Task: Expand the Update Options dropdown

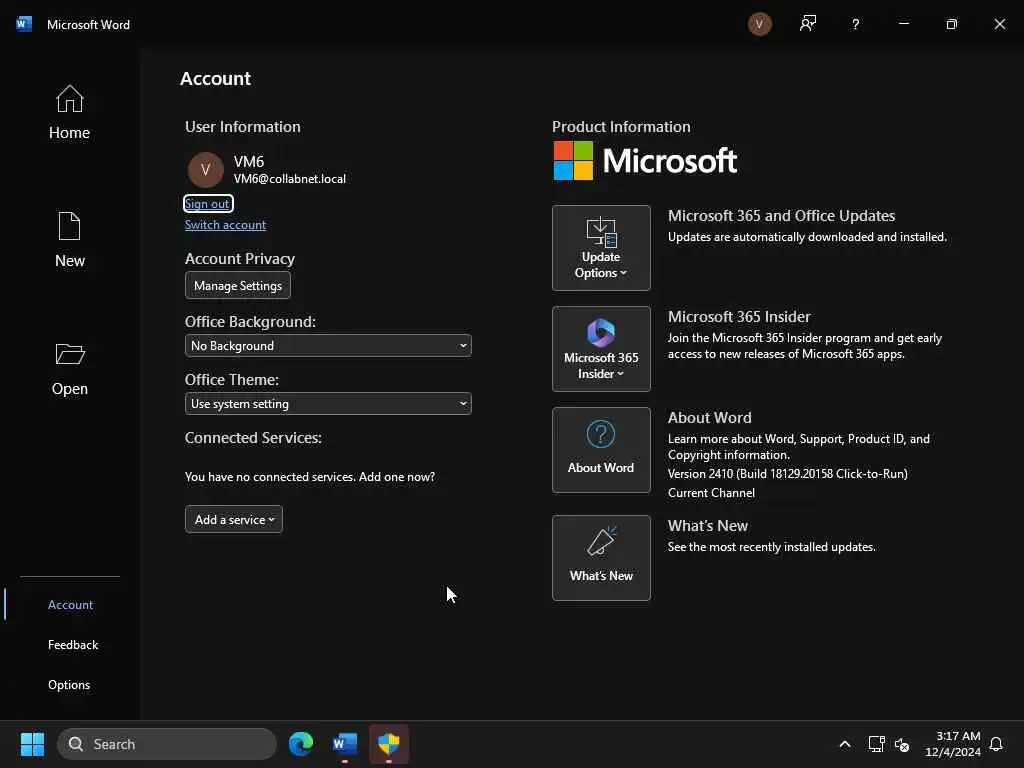Action: (x=601, y=248)
